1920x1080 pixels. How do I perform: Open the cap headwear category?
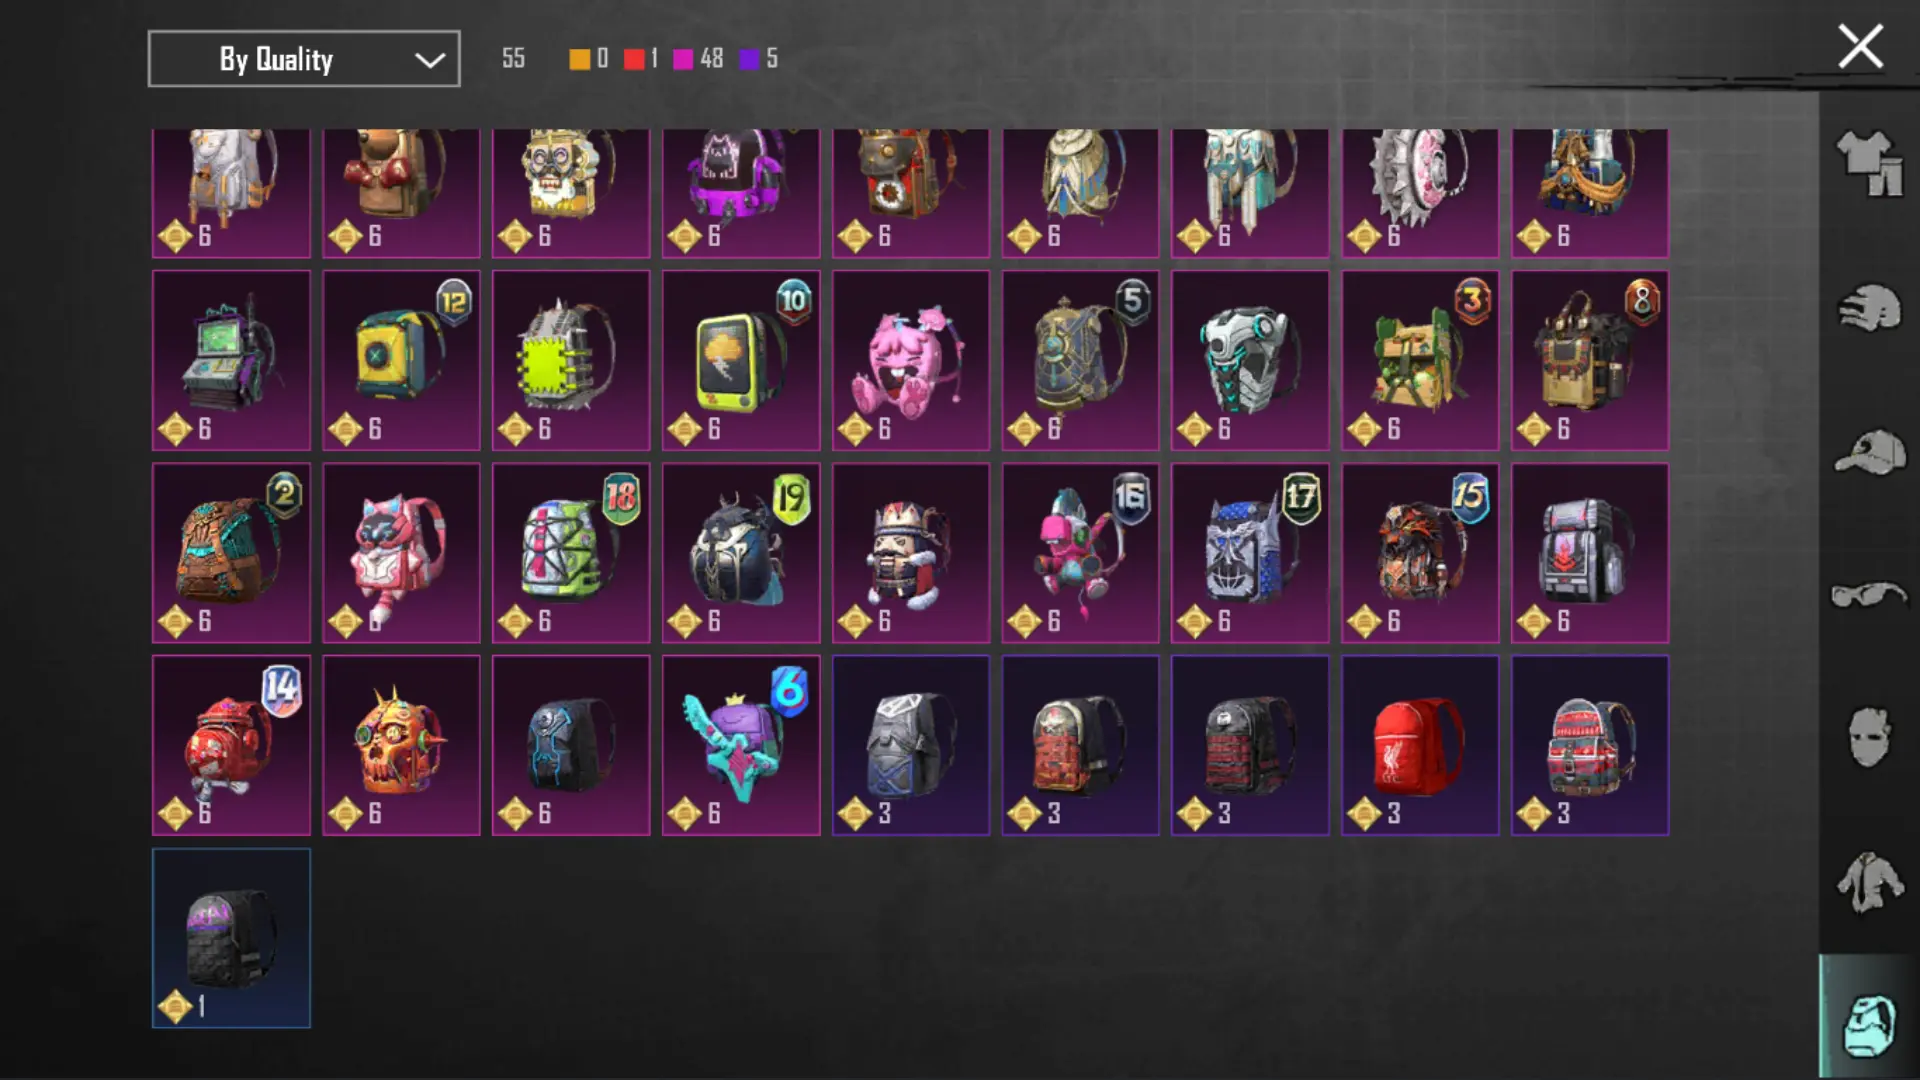tap(1869, 452)
